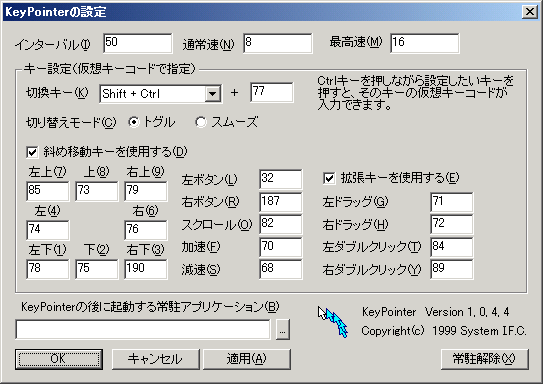Click the 加速(F) label

201,247
